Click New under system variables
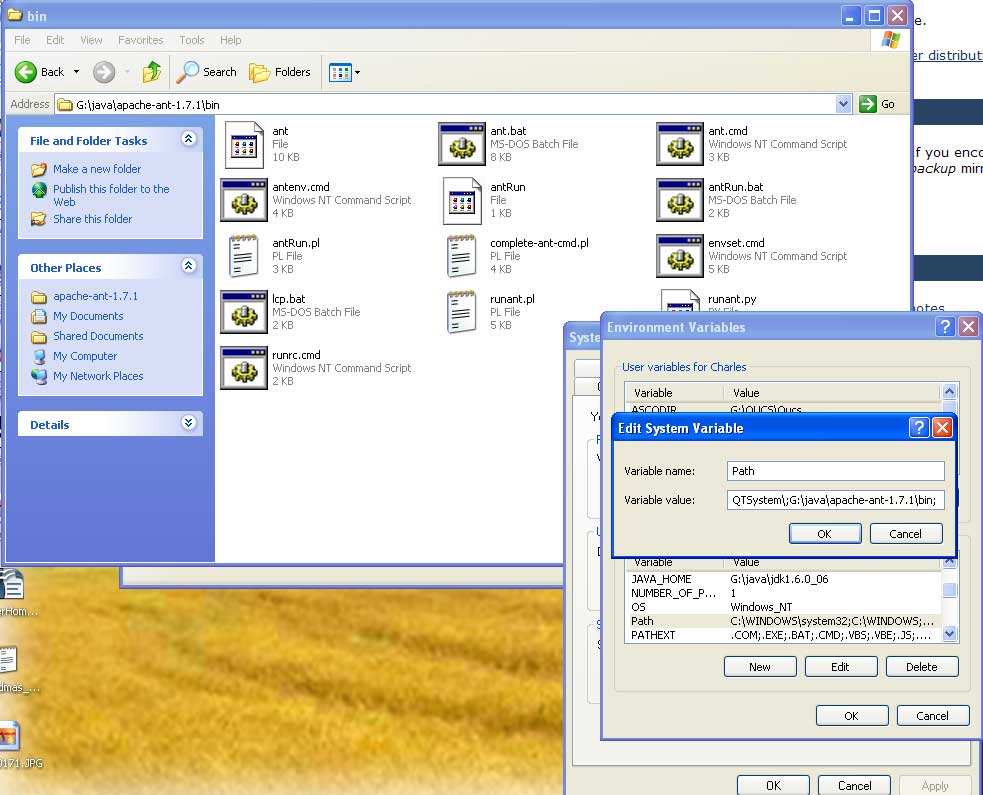Viewport: 983px width, 795px height. pos(760,666)
